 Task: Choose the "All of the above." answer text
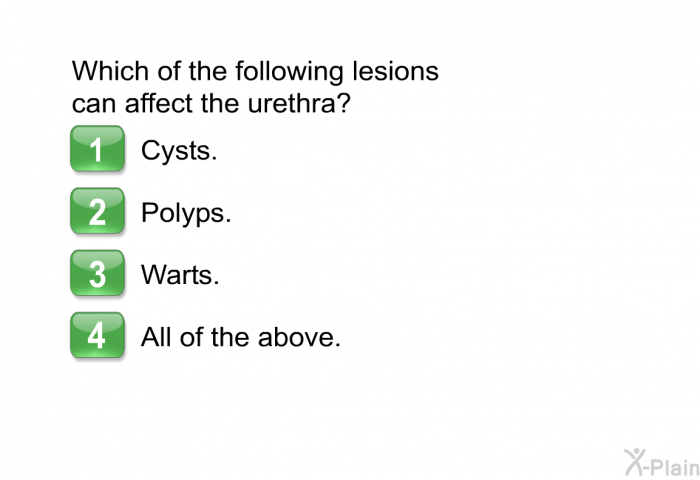tap(241, 337)
